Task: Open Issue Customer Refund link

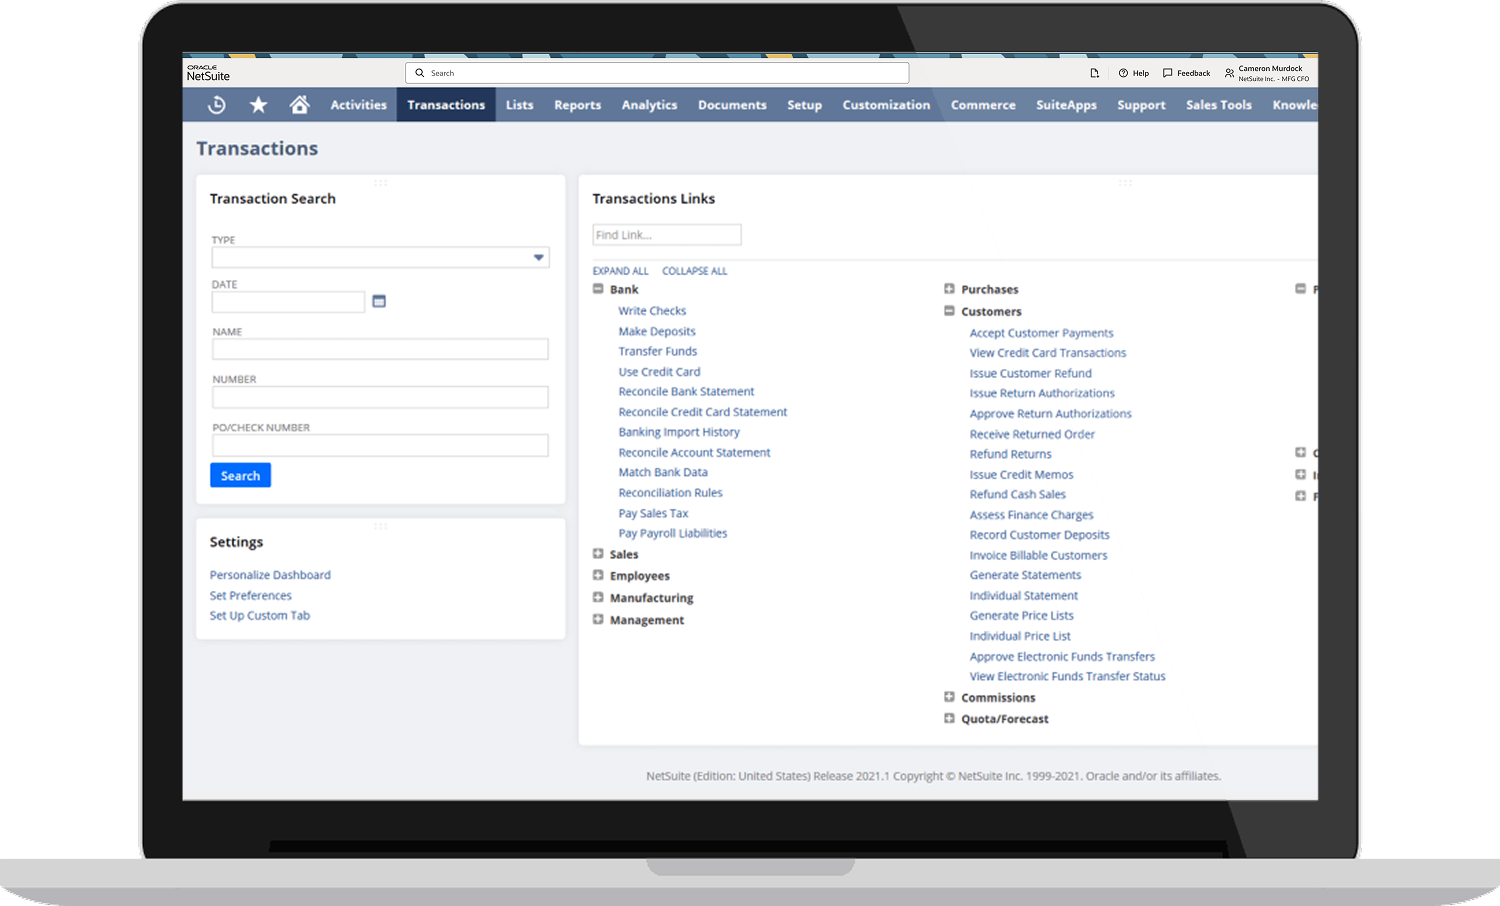Action: pyautogui.click(x=1030, y=373)
